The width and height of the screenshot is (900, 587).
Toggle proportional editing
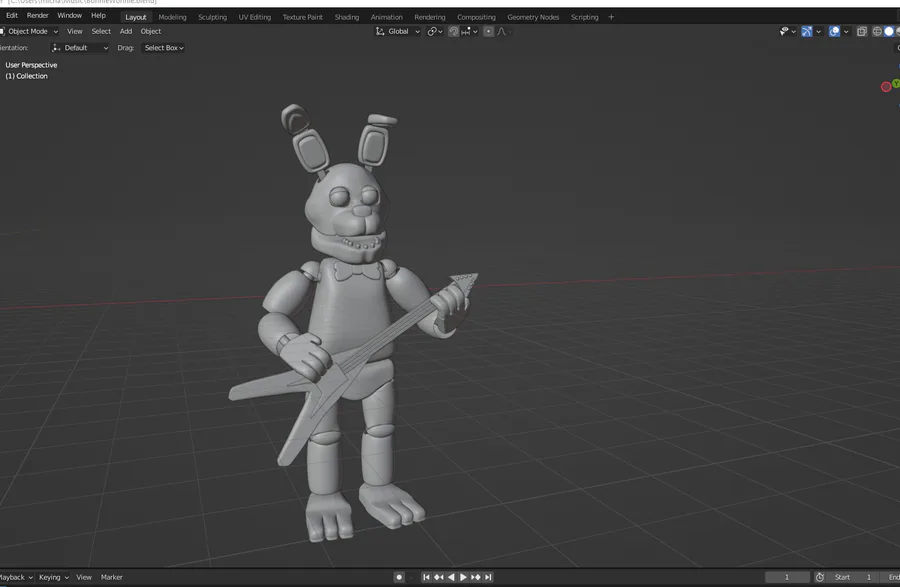point(488,32)
